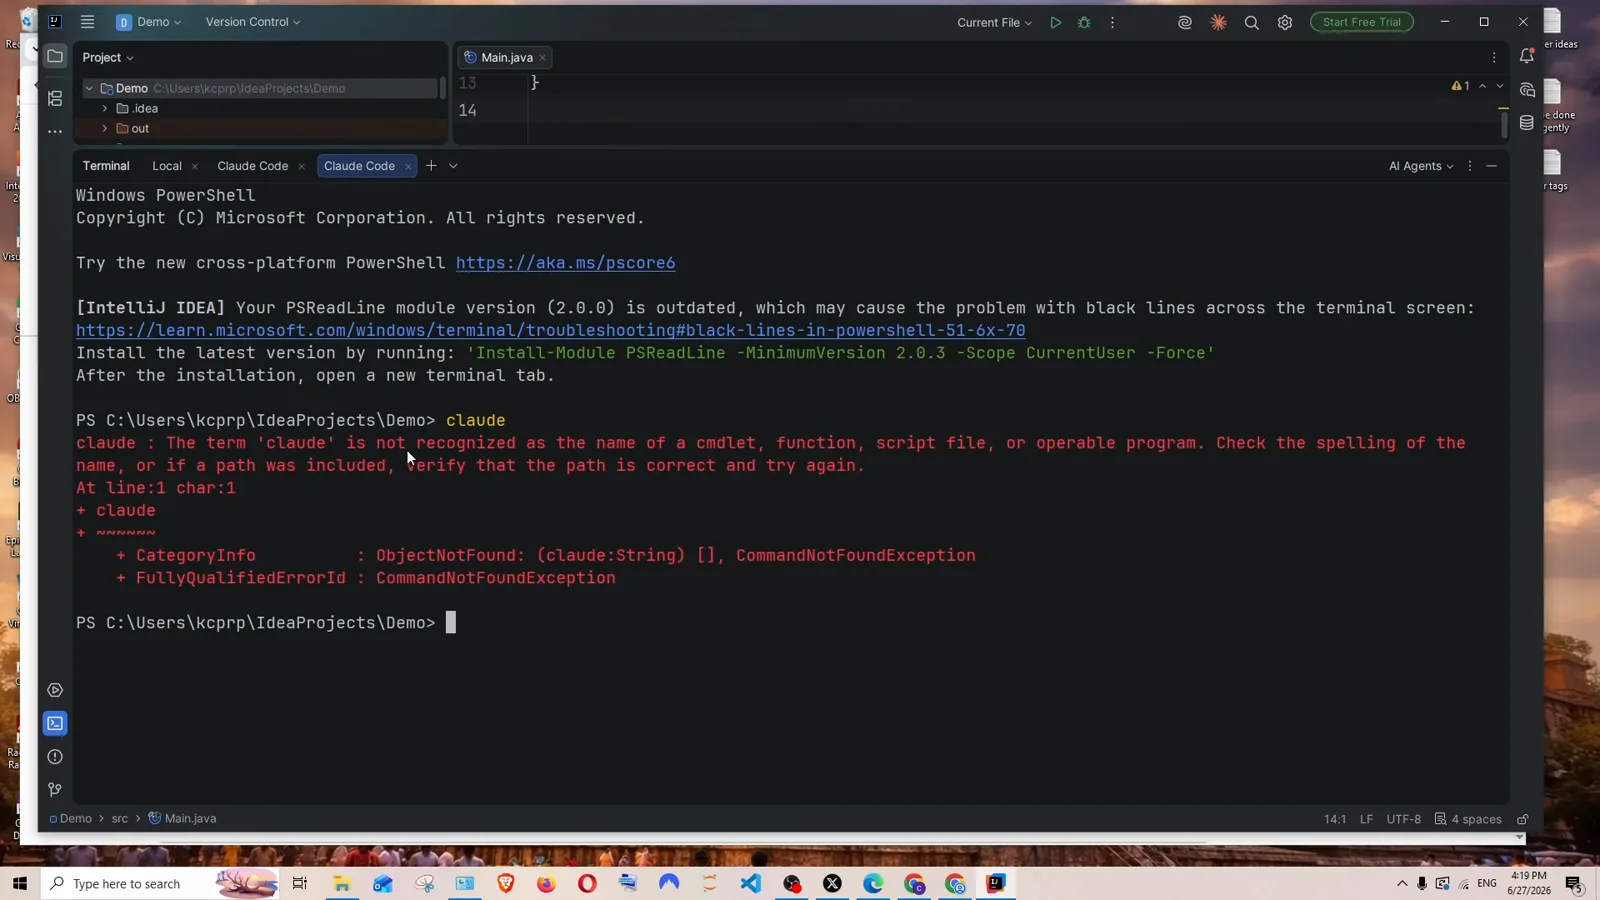Open terminal new session options chevron

(x=453, y=166)
